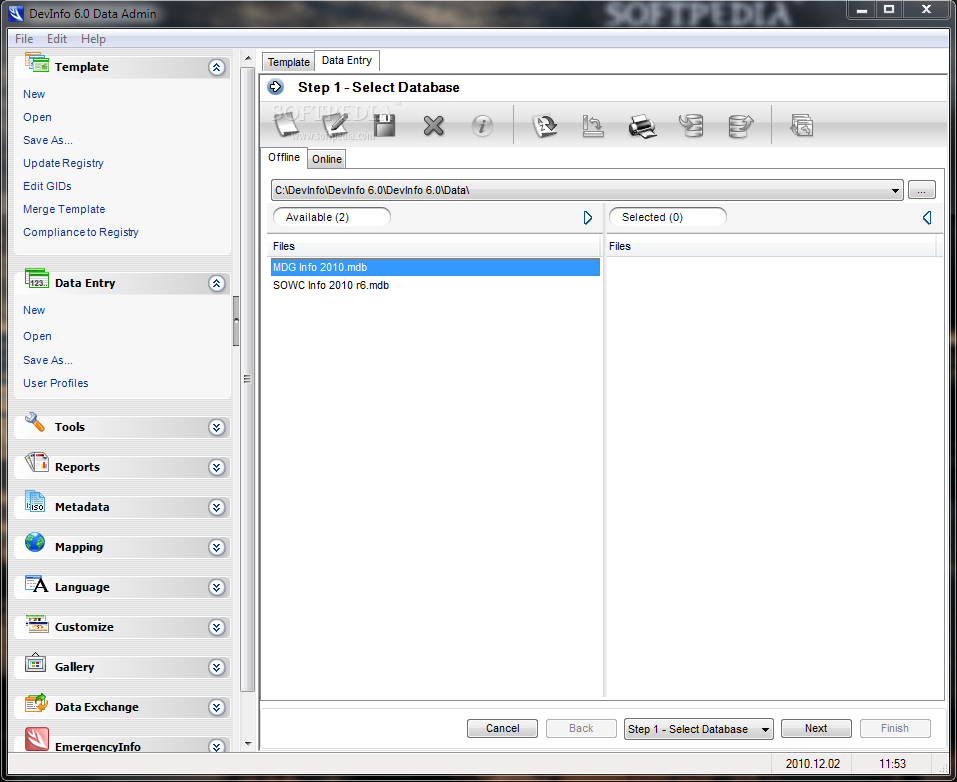The image size is (957, 782).
Task: Expand the Data Exchange sidebar section
Action: point(217,708)
